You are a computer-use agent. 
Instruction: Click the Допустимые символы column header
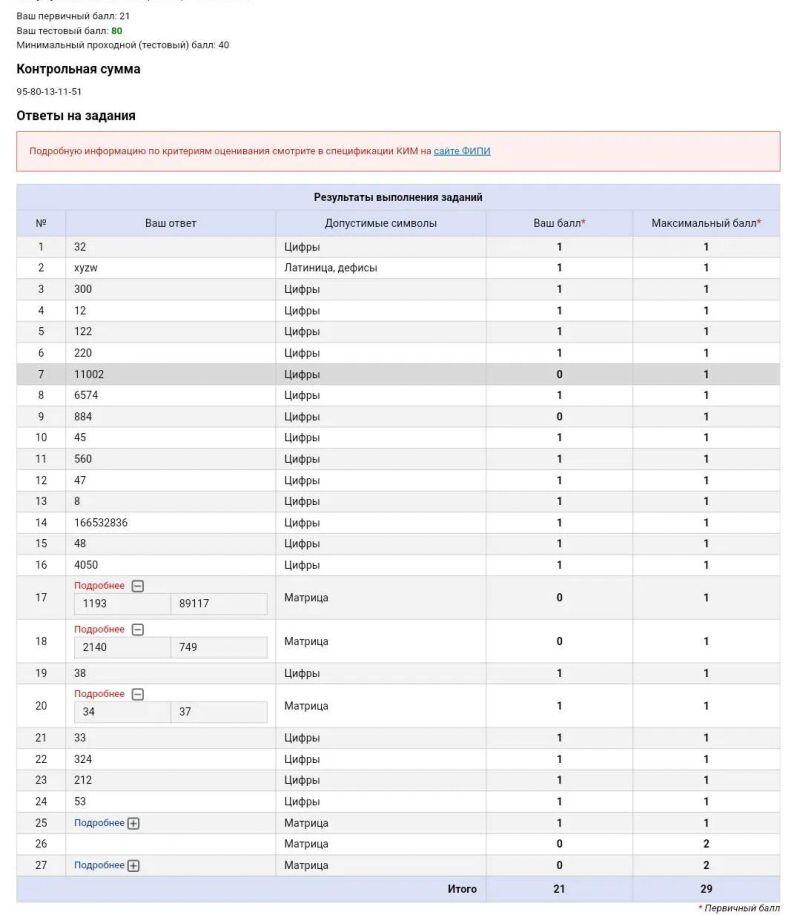click(381, 223)
